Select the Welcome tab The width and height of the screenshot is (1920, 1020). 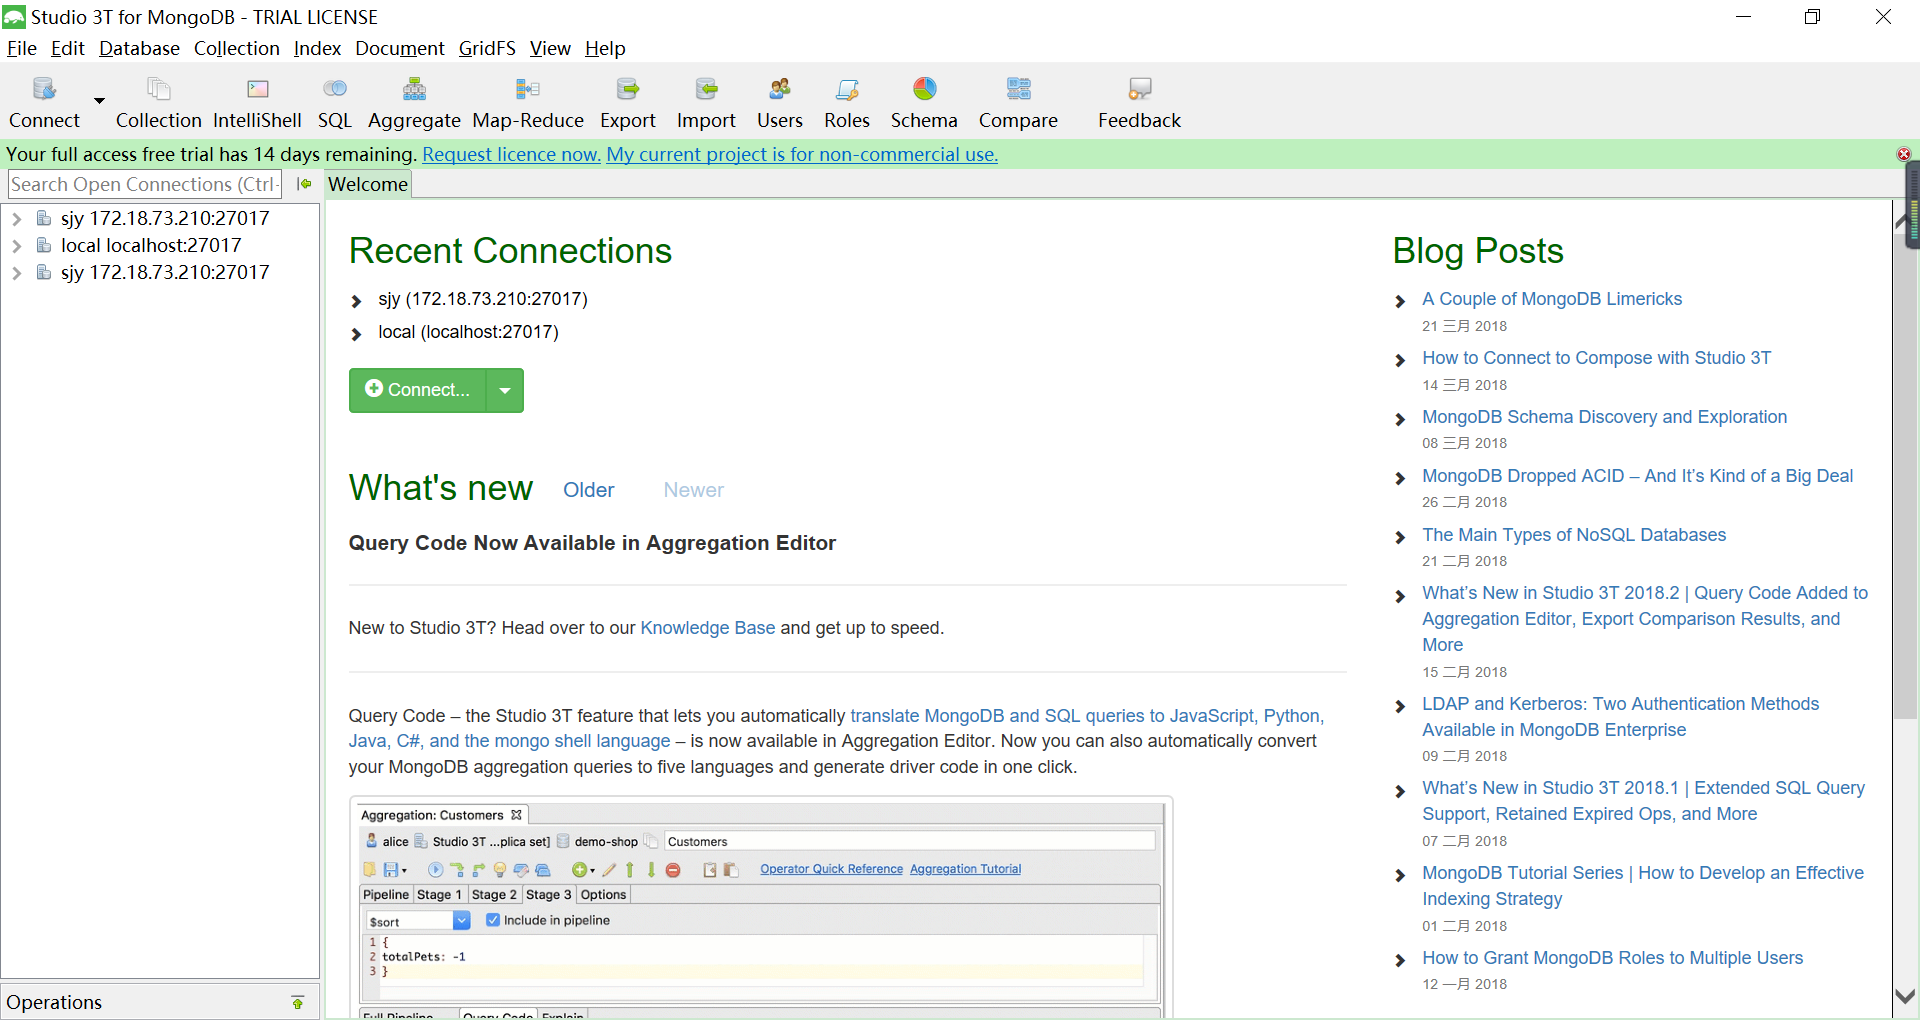click(x=368, y=184)
